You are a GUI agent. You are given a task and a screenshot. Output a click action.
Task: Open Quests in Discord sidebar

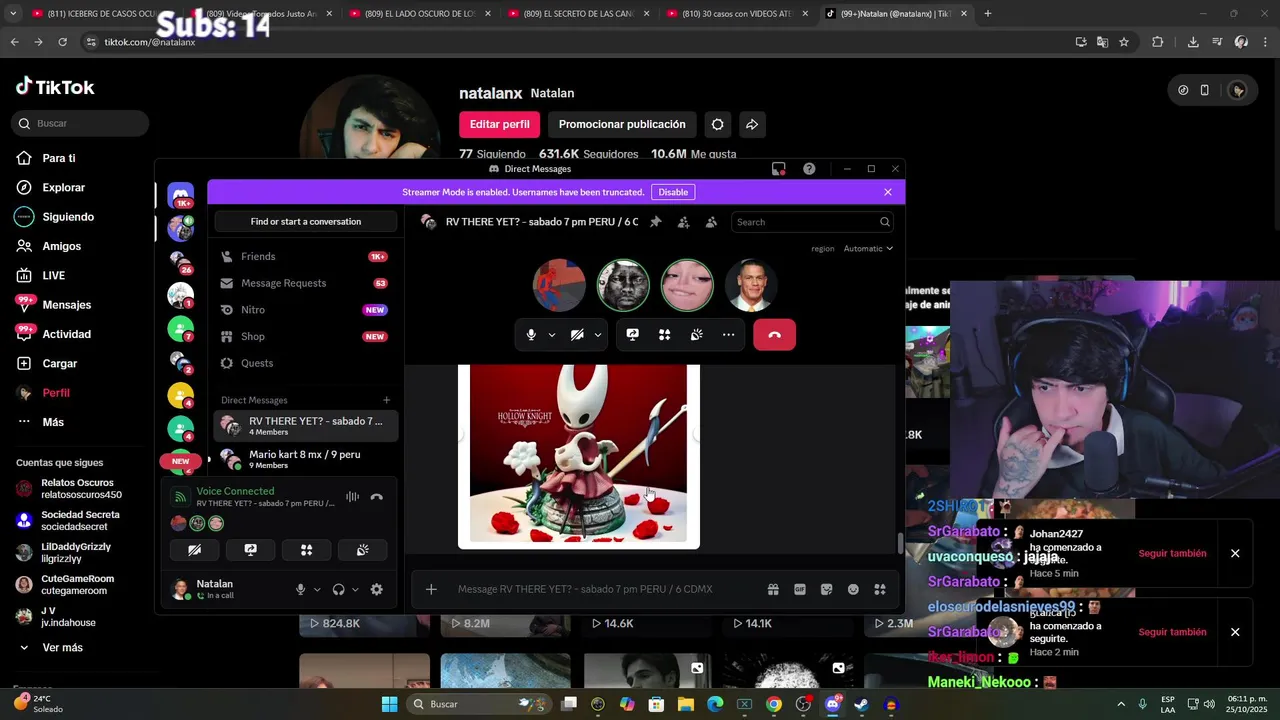click(306, 363)
